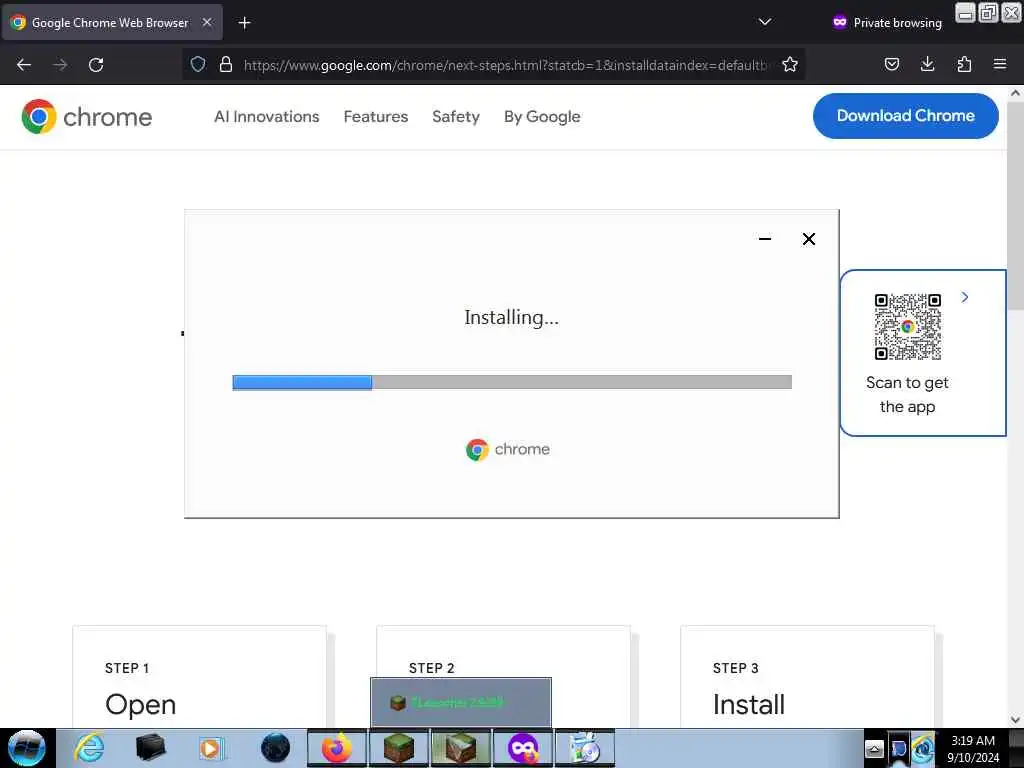The width and height of the screenshot is (1024, 768).
Task: Show hidden system tray icons
Action: (874, 749)
